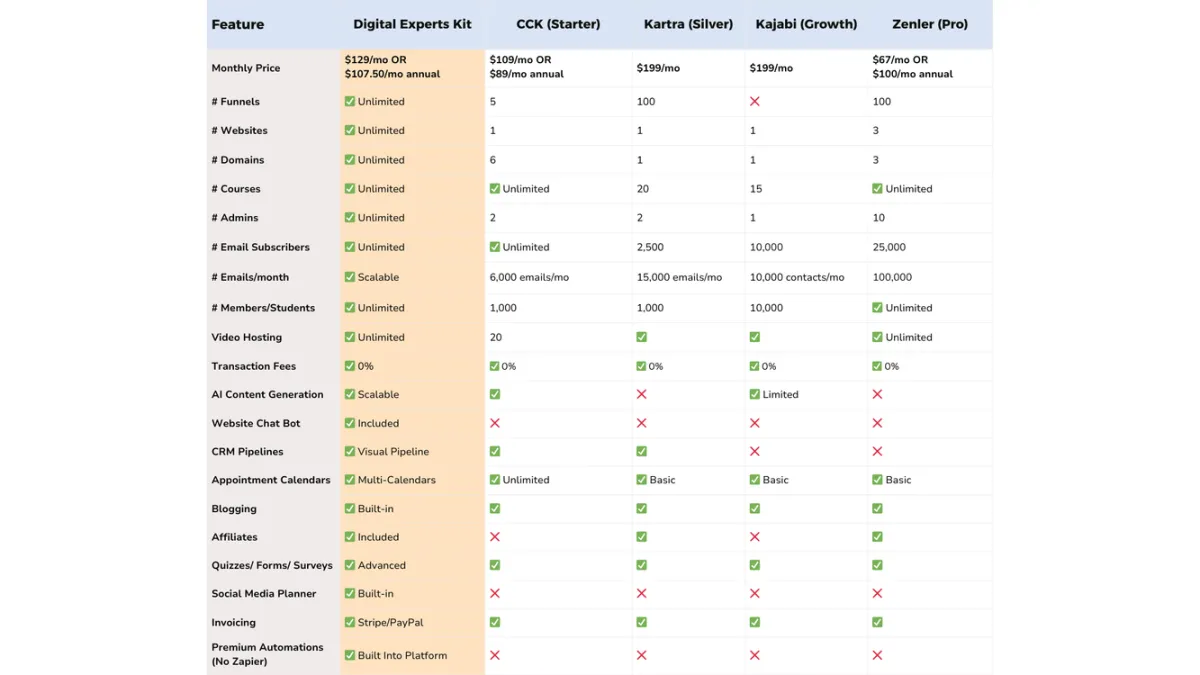
Task: Click the red X in Kajabi's Funnels row
Action: click(755, 101)
